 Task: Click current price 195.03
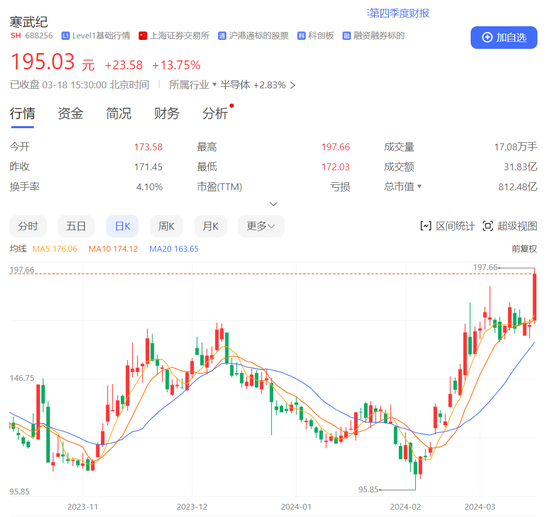(x=43, y=62)
